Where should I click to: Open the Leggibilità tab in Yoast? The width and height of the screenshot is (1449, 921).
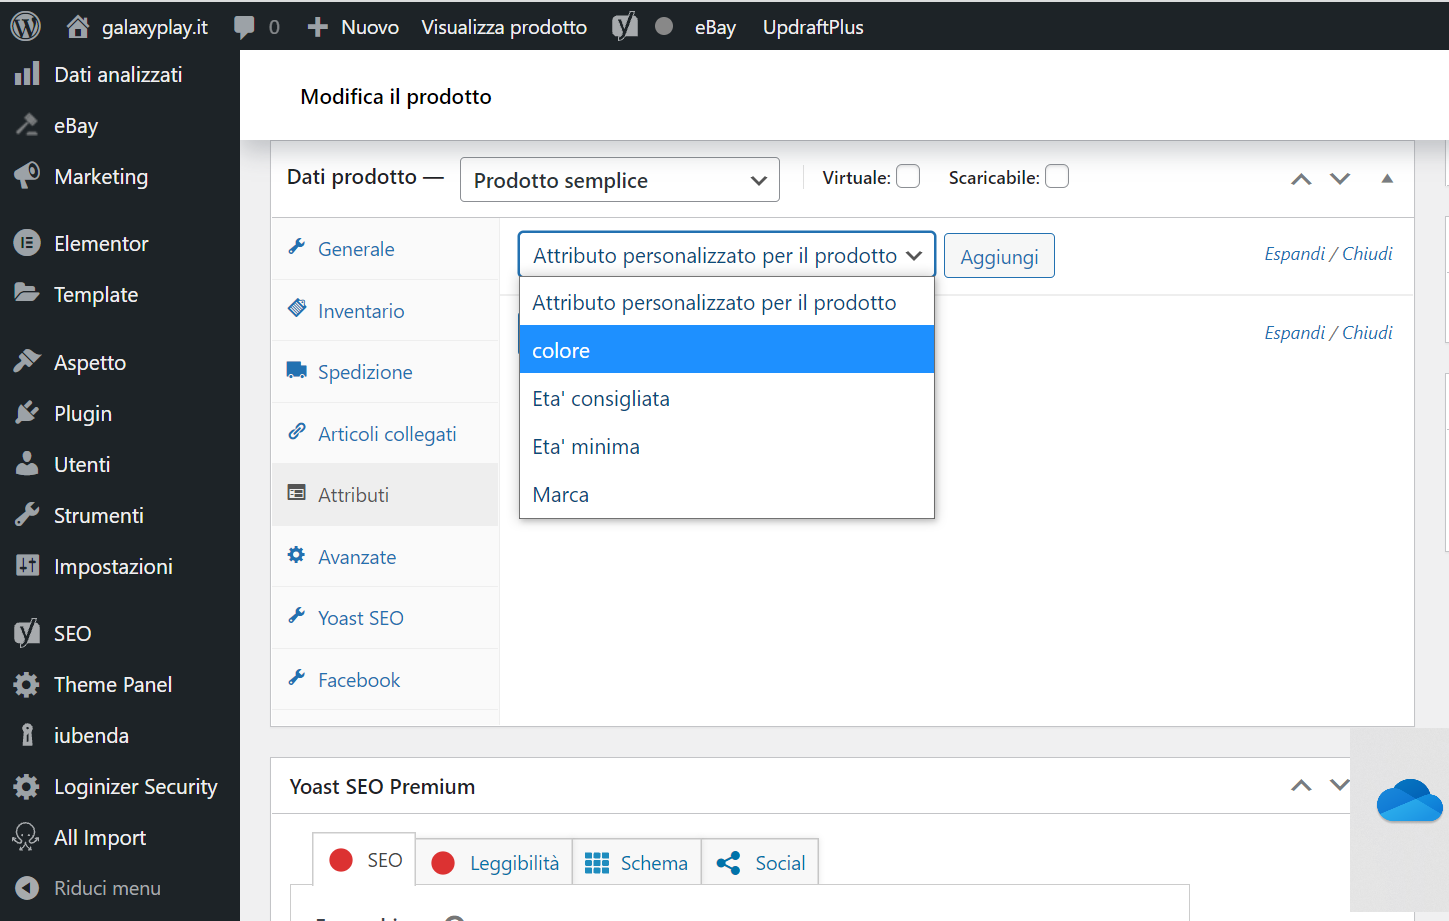click(494, 863)
